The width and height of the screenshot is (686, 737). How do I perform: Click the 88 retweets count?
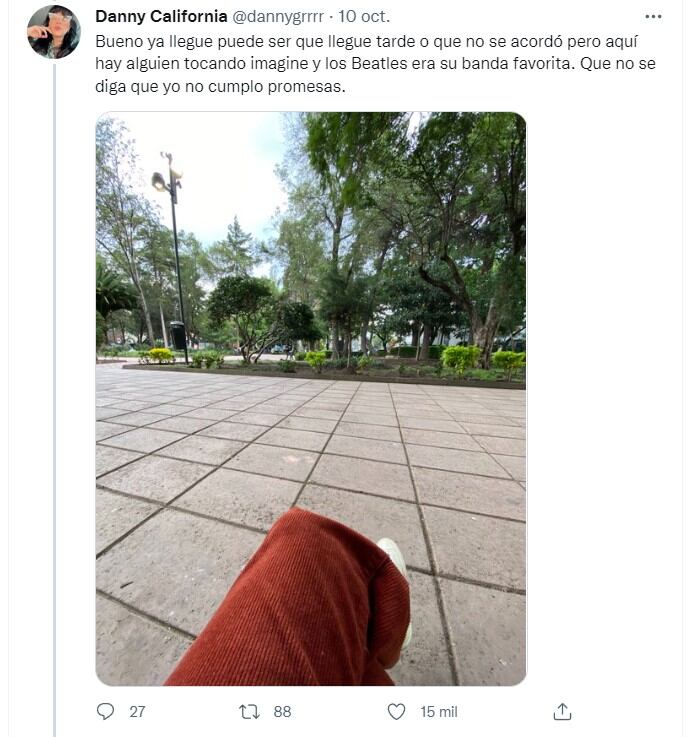(x=282, y=712)
